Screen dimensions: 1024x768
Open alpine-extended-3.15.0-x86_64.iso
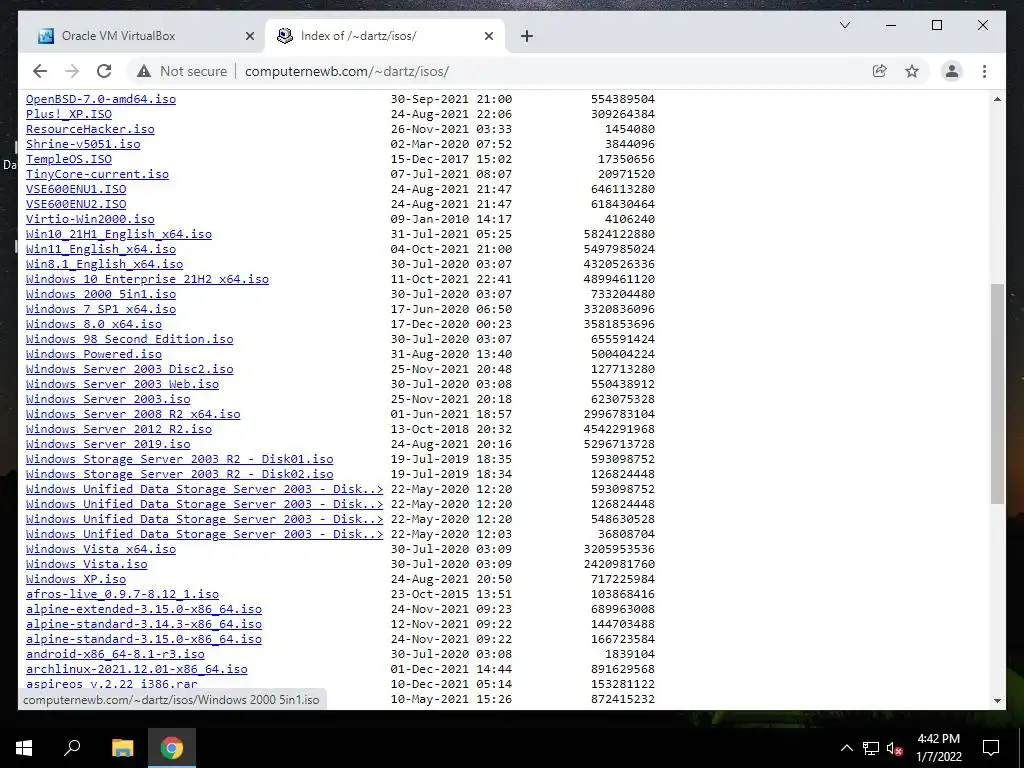pos(144,610)
